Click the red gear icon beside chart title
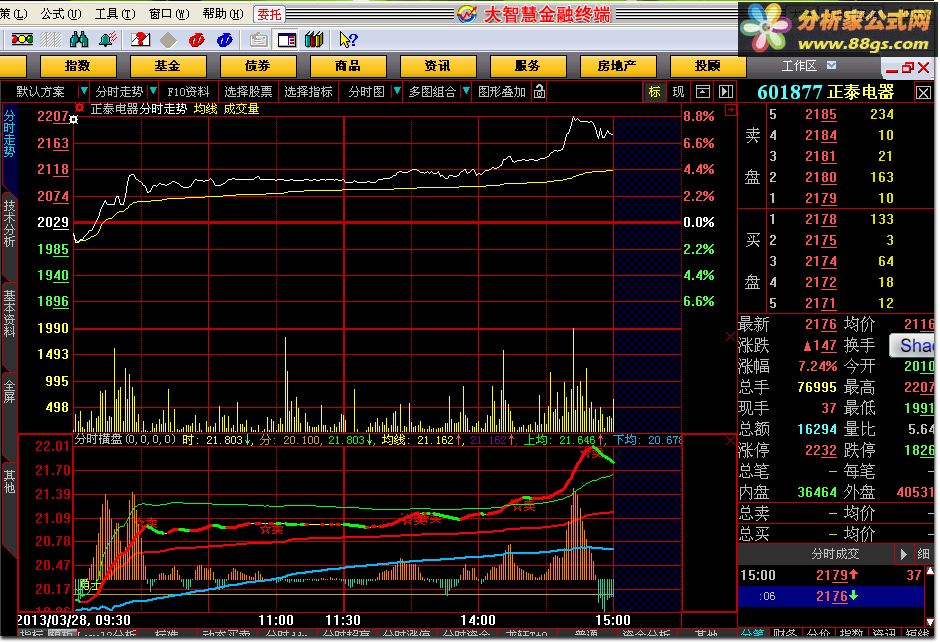This screenshot has width=940, height=643. click(79, 108)
